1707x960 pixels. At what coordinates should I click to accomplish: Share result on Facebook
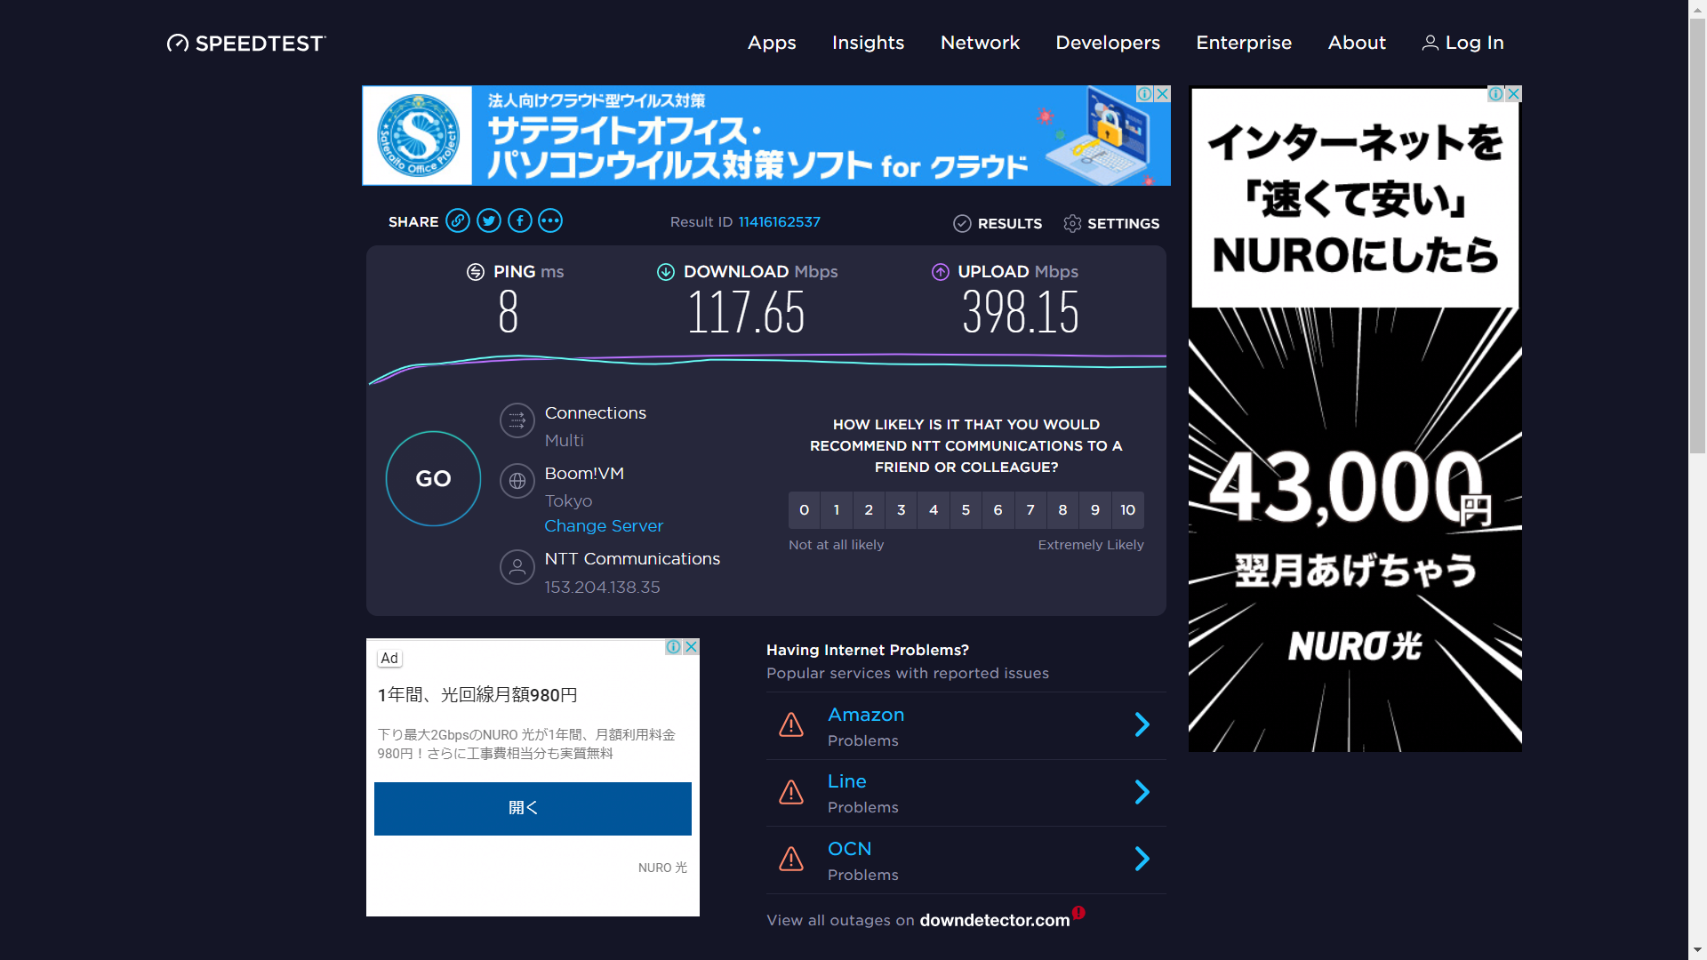(520, 221)
